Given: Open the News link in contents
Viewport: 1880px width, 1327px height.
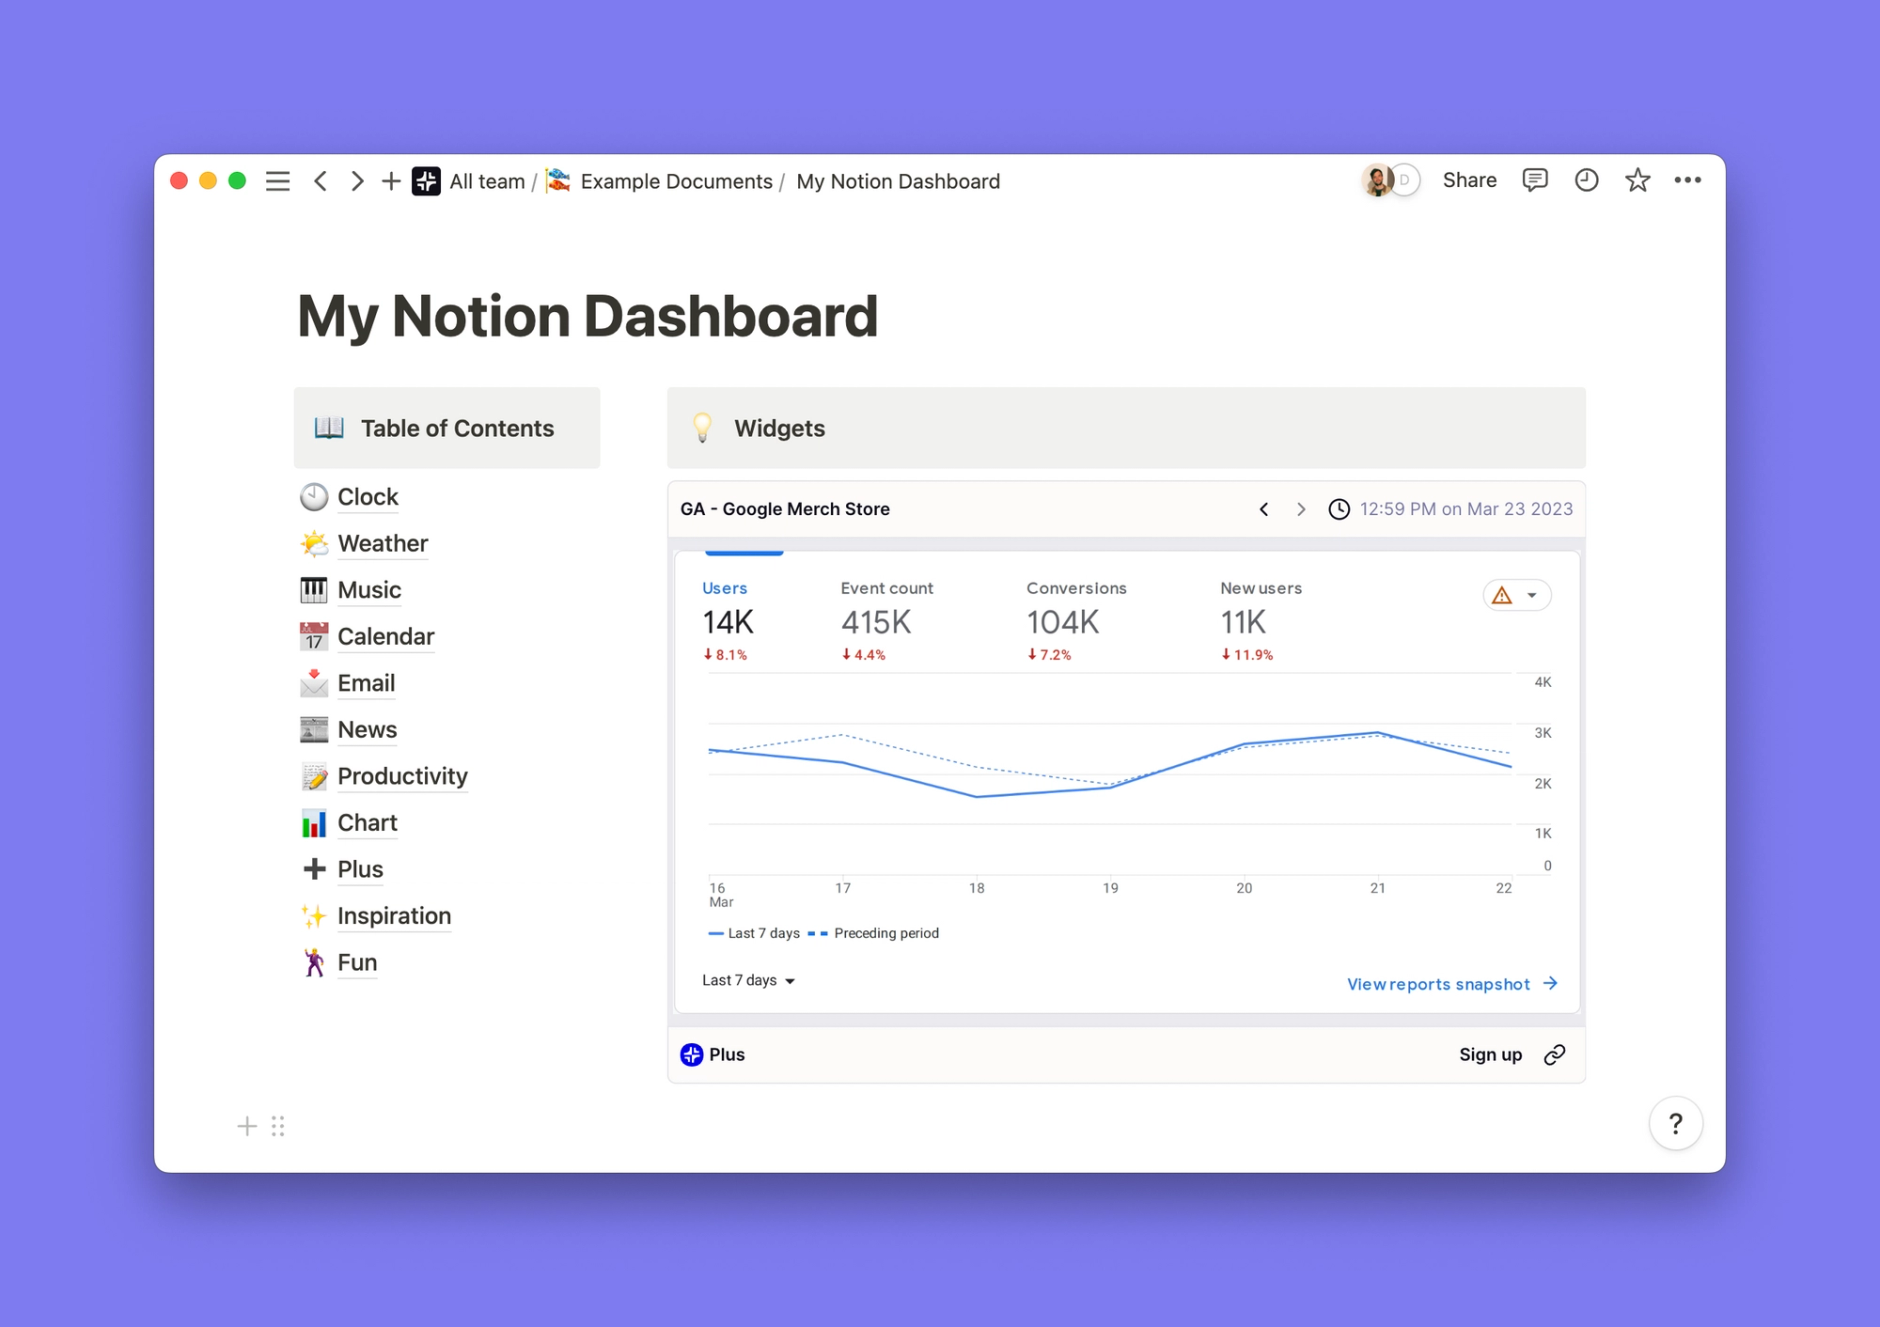Looking at the screenshot, I should click(367, 730).
